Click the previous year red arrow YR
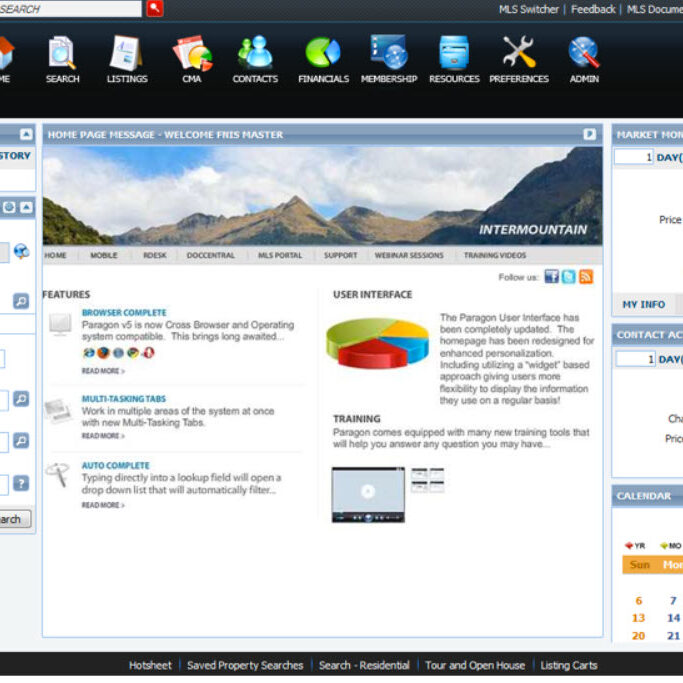The height and width of the screenshot is (683, 683). [635, 546]
